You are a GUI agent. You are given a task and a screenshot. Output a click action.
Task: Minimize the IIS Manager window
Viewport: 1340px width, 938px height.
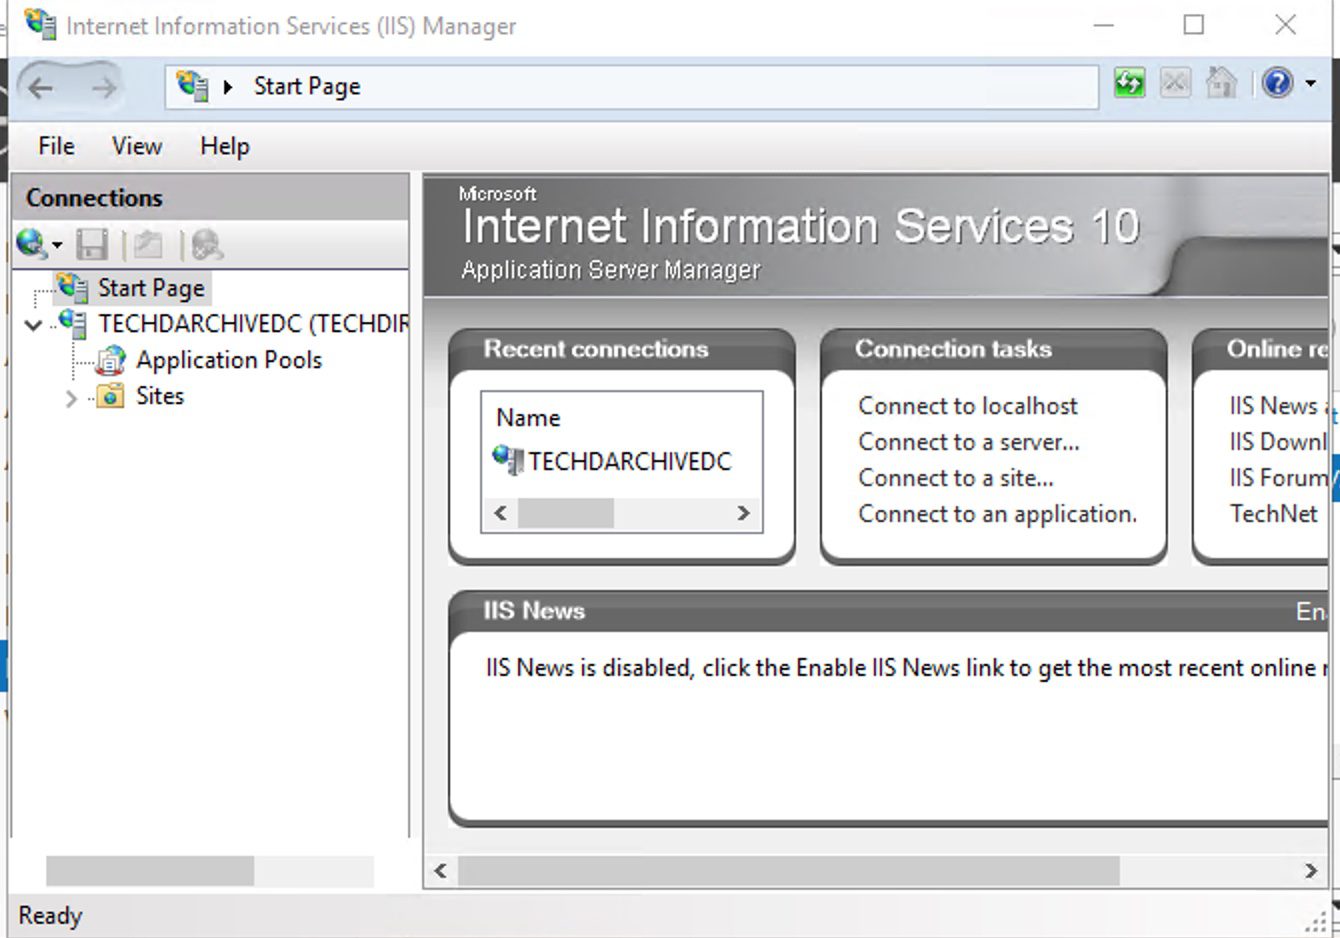1104,25
